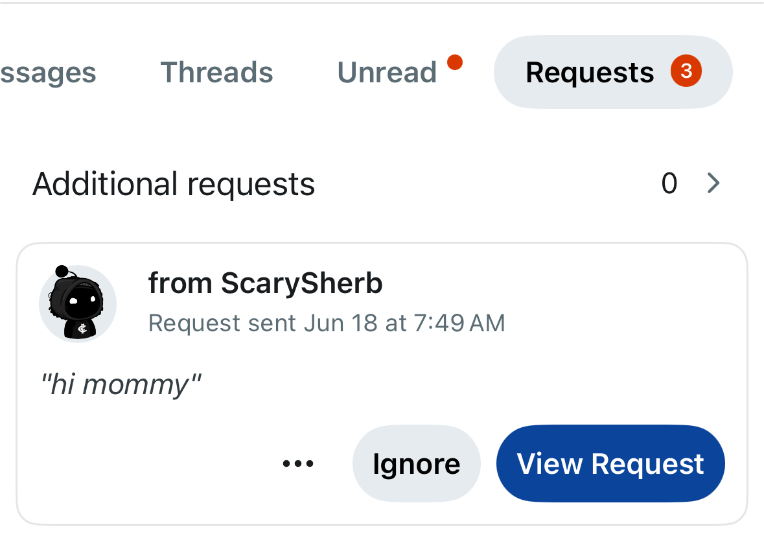The width and height of the screenshot is (764, 540).
Task: Click the red unread indicator dot
Action: click(455, 62)
